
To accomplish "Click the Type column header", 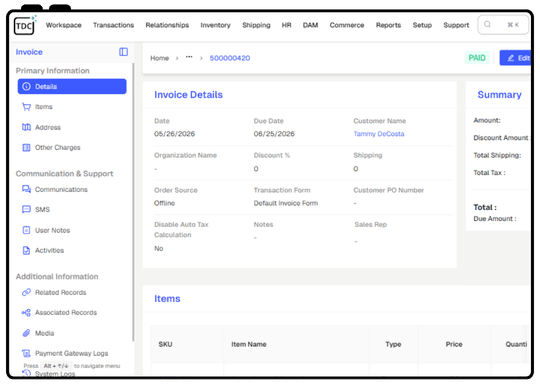I will (x=393, y=344).
